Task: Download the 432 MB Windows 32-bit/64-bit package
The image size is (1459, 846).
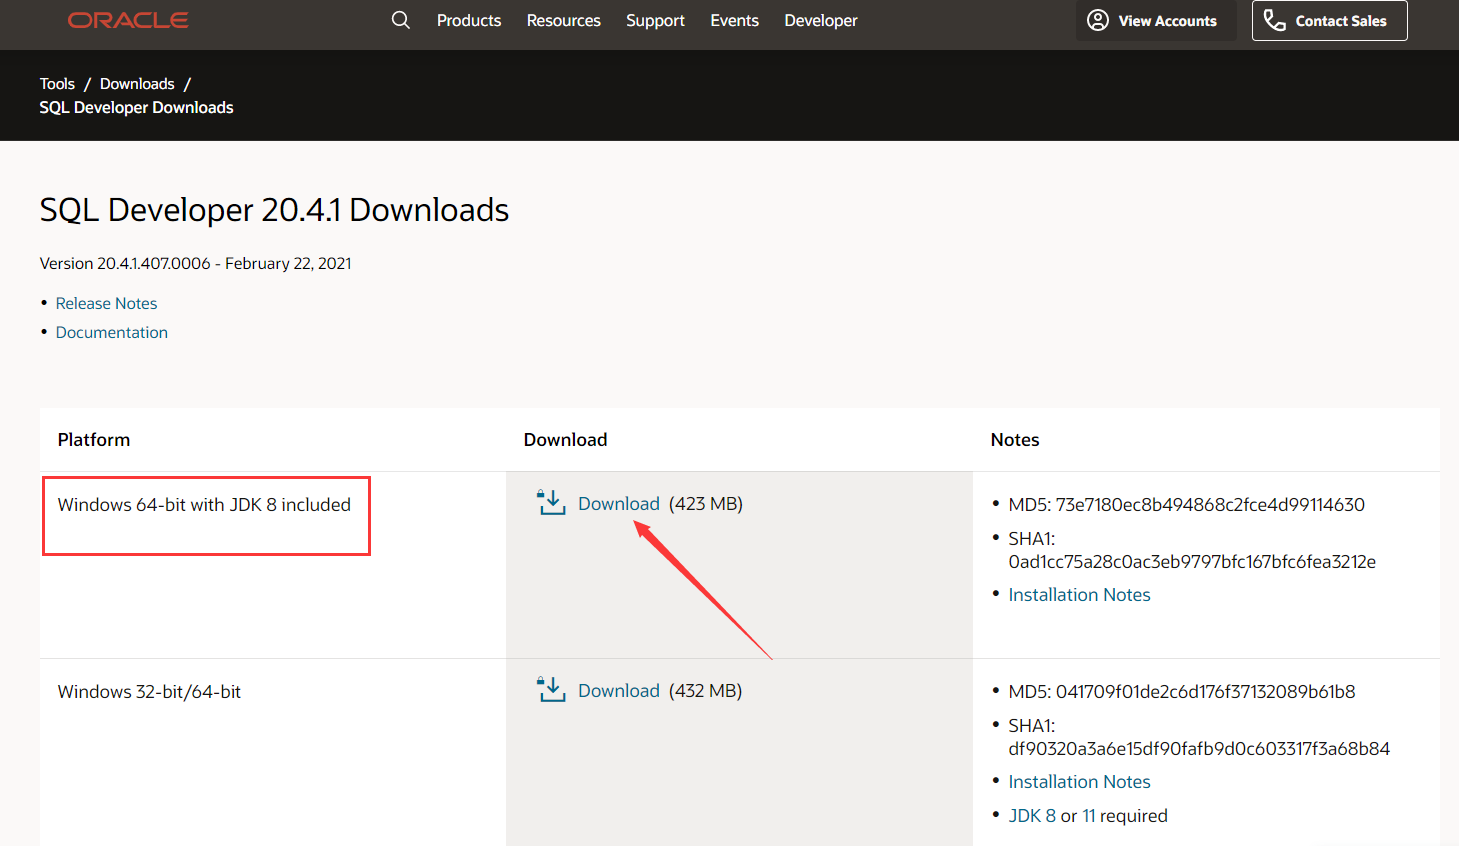Action: [x=619, y=691]
